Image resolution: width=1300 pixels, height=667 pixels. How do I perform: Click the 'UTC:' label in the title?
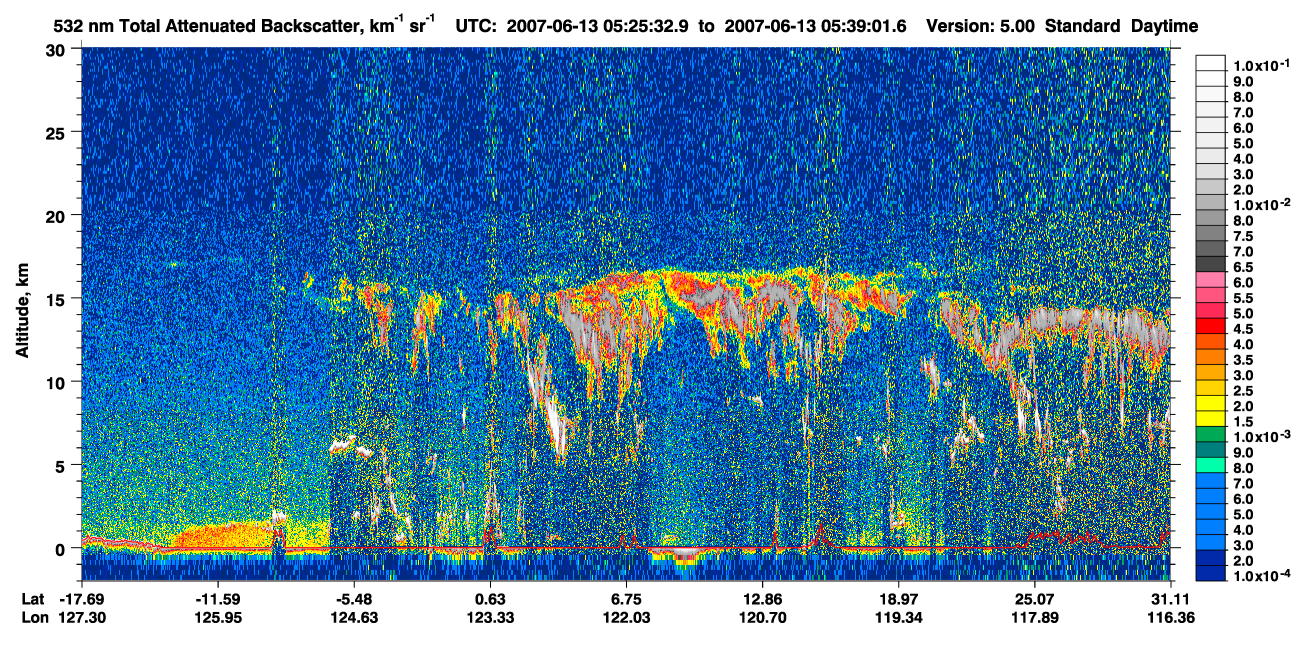coord(476,27)
